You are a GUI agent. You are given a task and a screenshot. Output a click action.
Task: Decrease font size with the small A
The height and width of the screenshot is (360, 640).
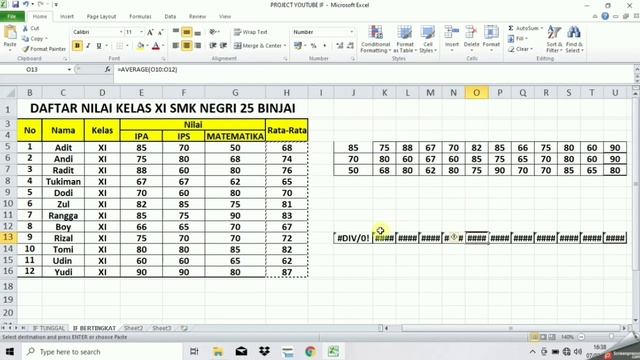pyautogui.click(x=160, y=32)
